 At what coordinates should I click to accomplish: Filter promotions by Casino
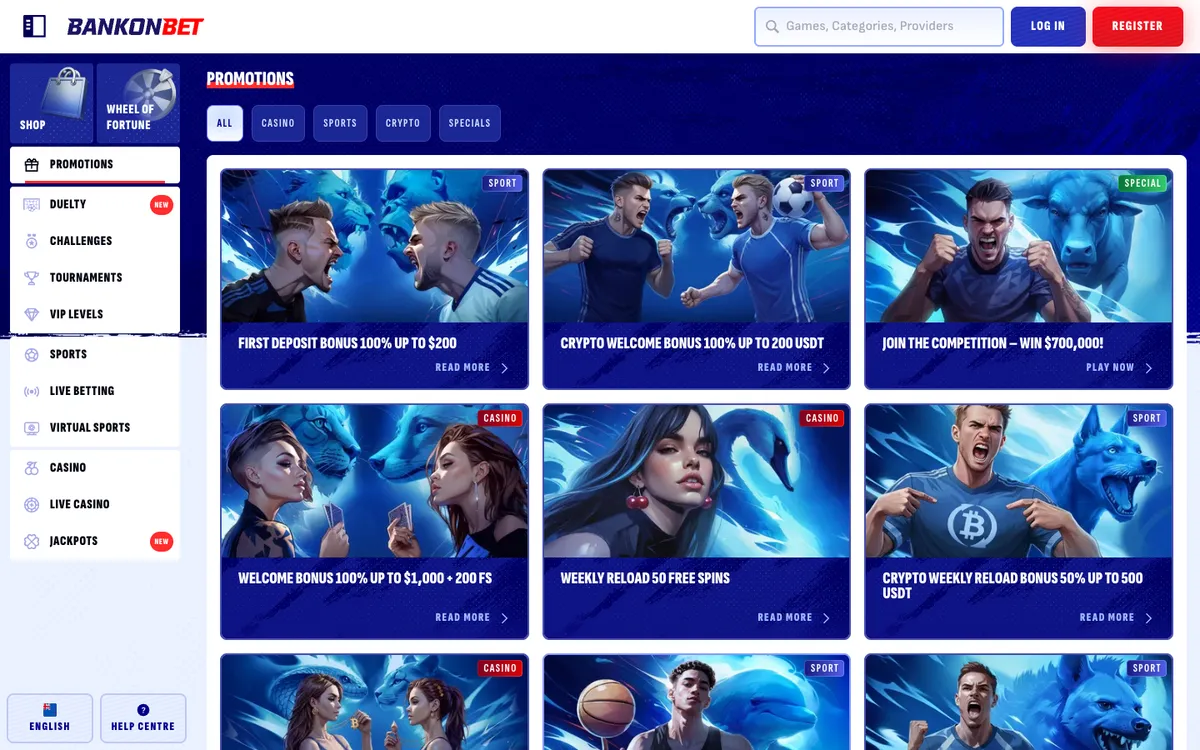click(278, 123)
